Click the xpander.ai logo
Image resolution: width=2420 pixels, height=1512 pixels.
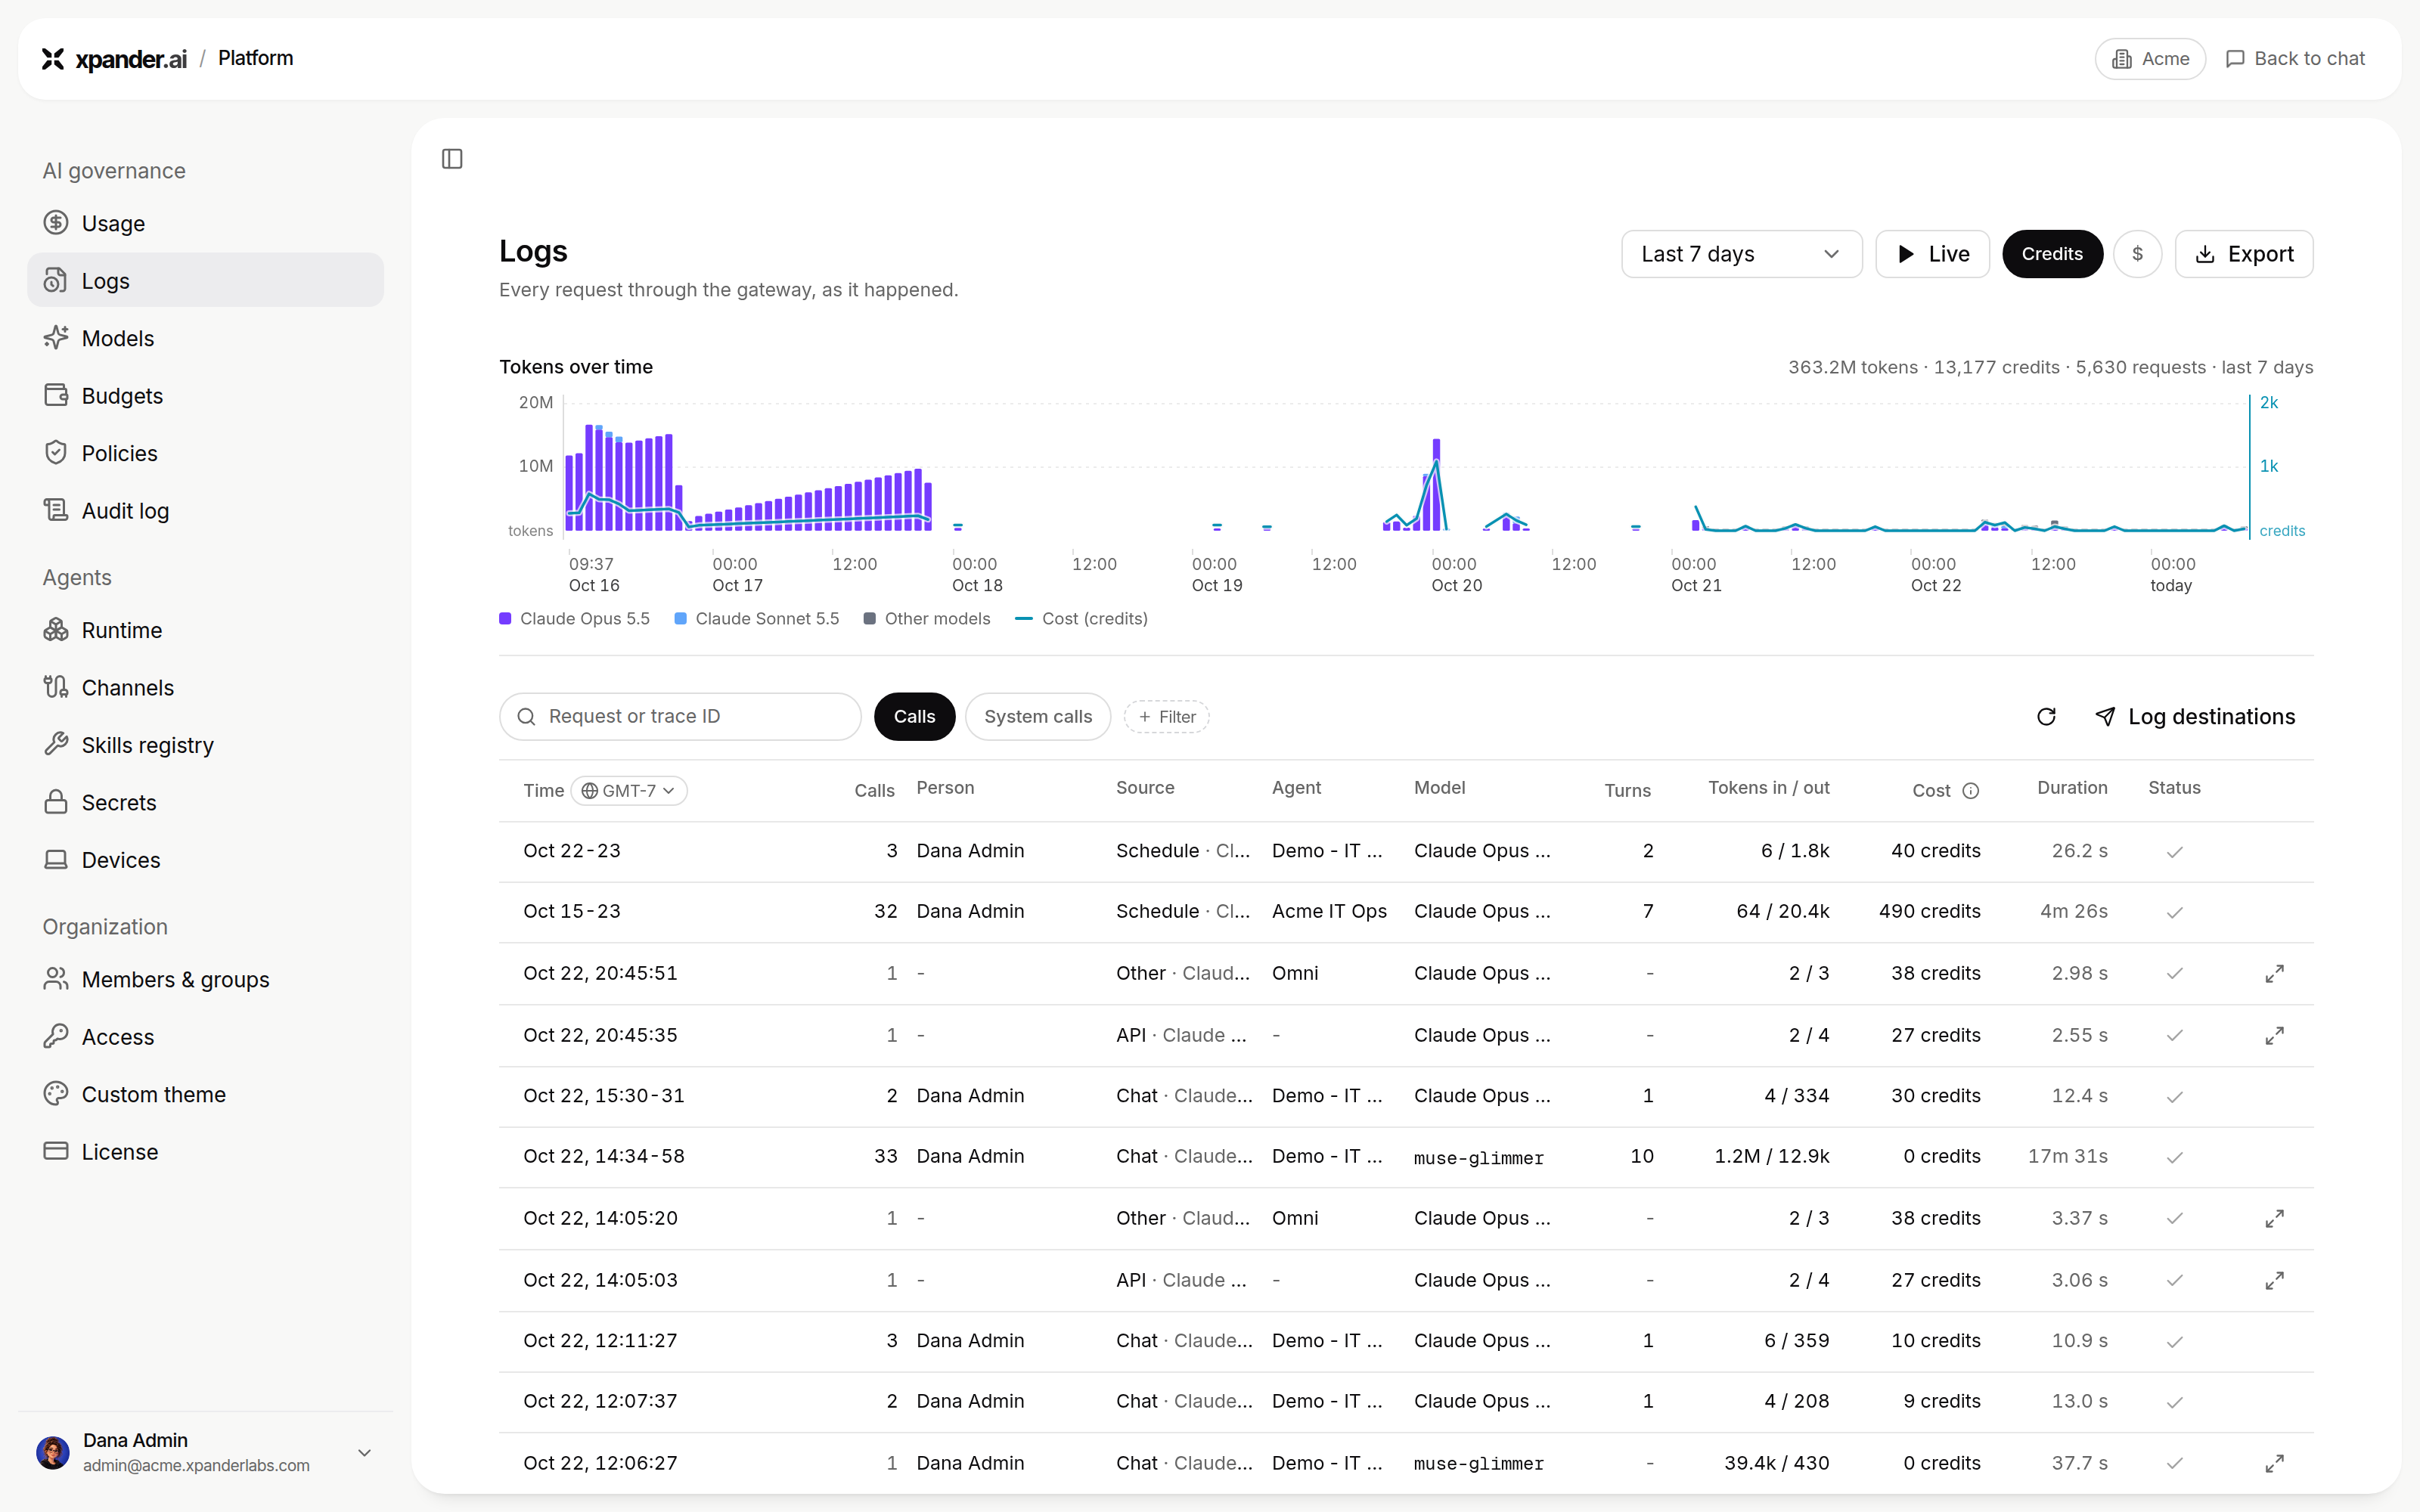(114, 59)
